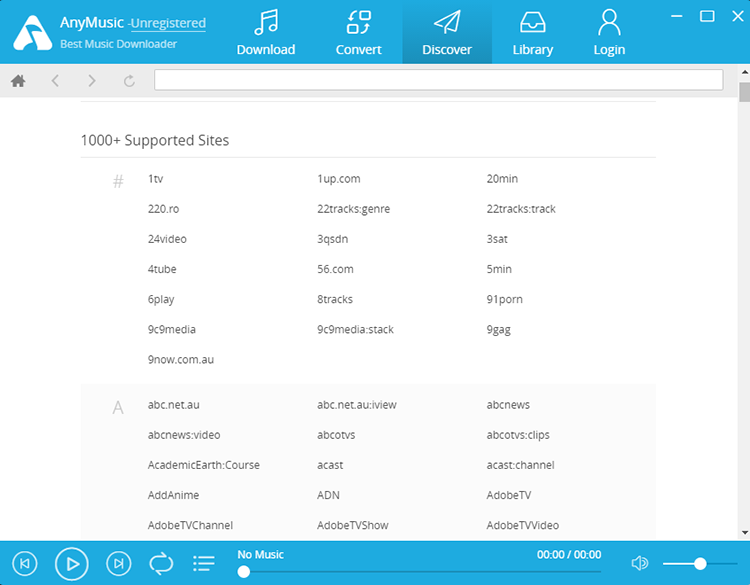Focus the URL address field
Image resolution: width=750 pixels, height=585 pixels.
click(438, 80)
